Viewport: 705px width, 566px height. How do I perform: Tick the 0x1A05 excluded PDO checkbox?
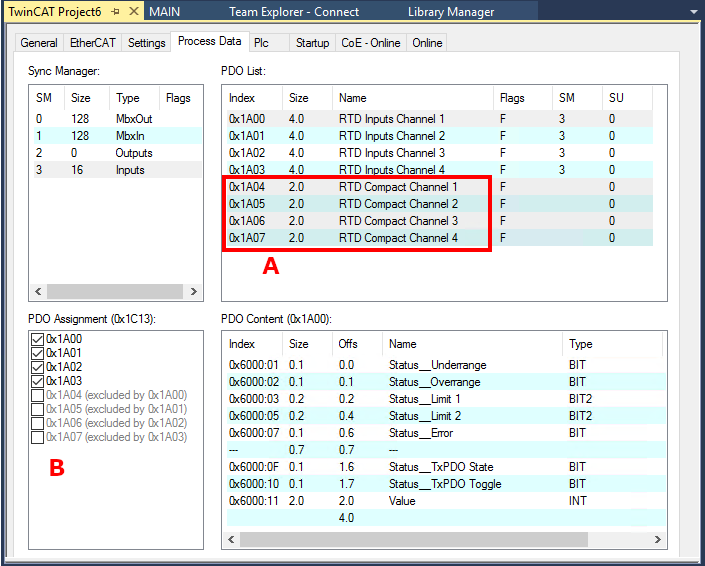coord(37,409)
